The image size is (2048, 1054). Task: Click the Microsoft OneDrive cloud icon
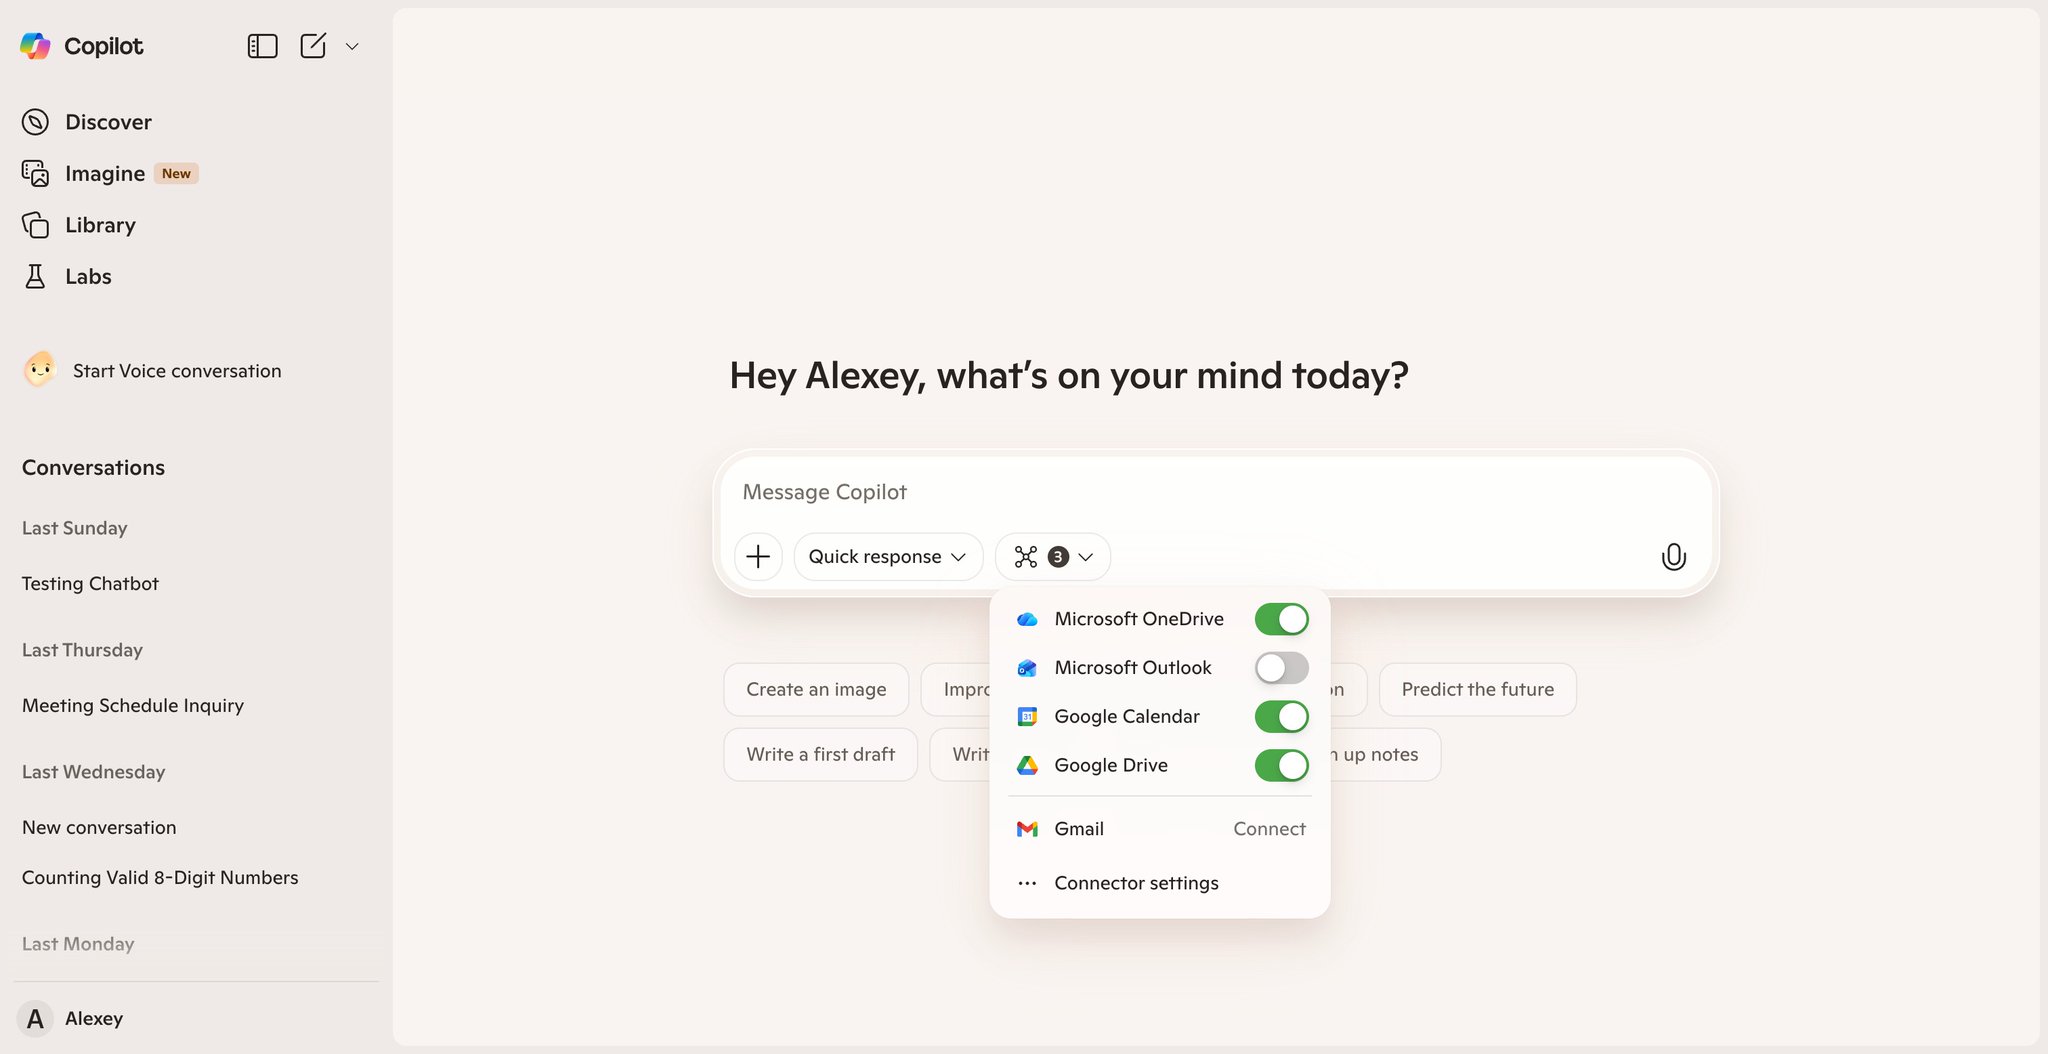1027,620
